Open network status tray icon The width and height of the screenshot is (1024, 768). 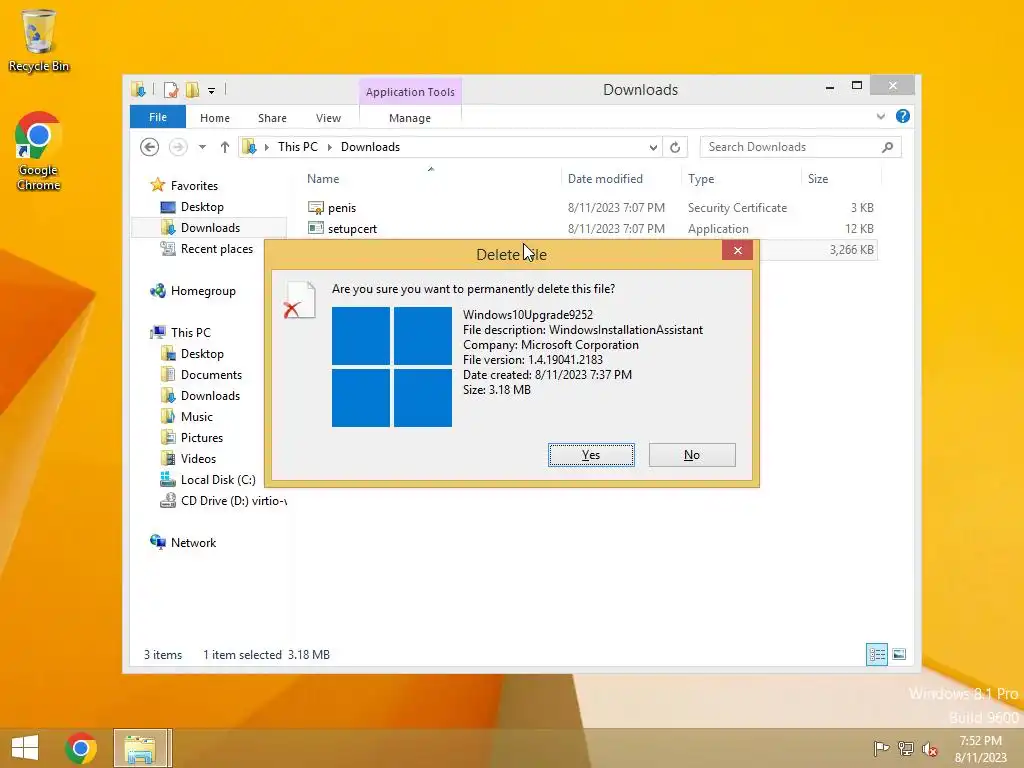coord(906,749)
